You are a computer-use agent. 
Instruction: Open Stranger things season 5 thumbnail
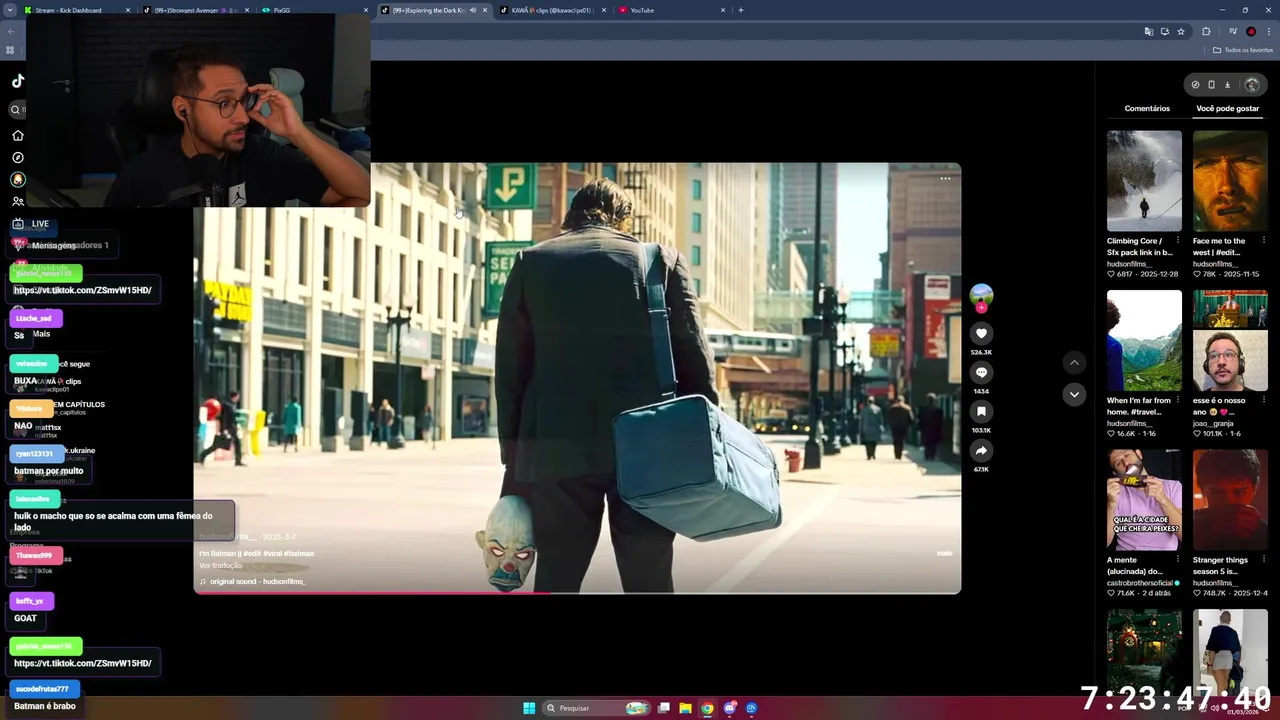coord(1230,501)
